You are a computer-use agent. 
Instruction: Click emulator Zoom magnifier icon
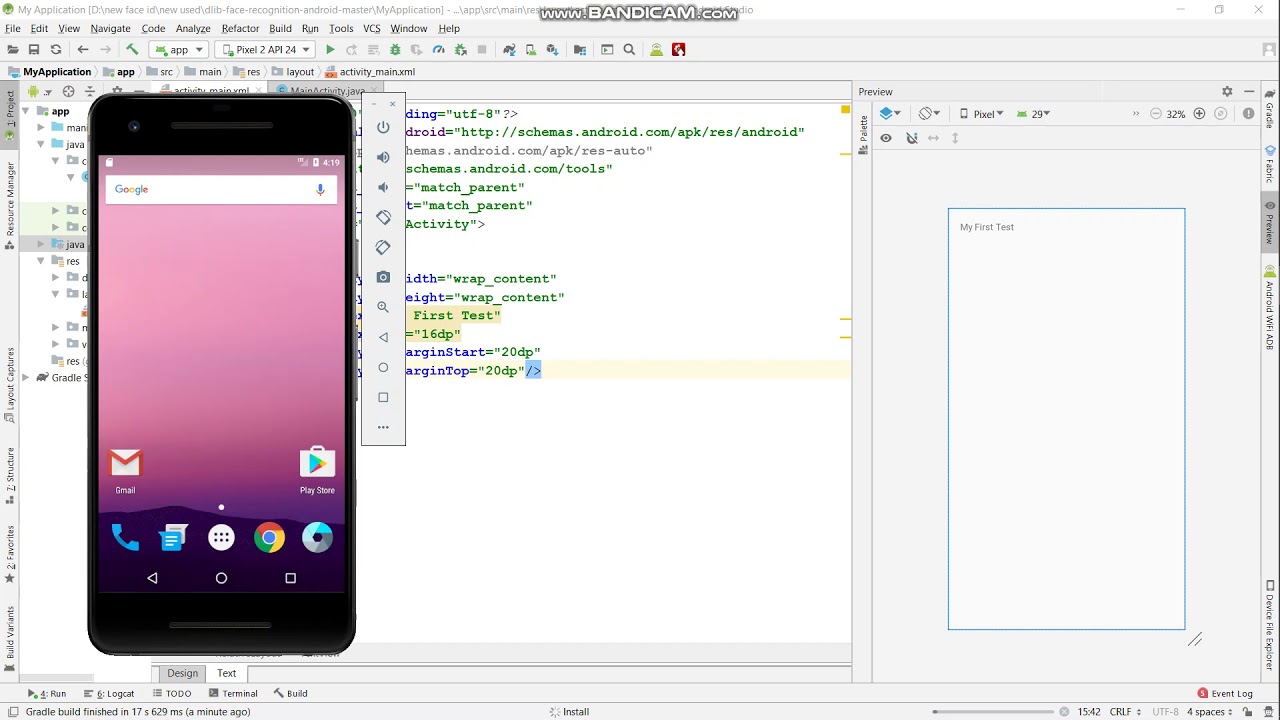click(383, 307)
